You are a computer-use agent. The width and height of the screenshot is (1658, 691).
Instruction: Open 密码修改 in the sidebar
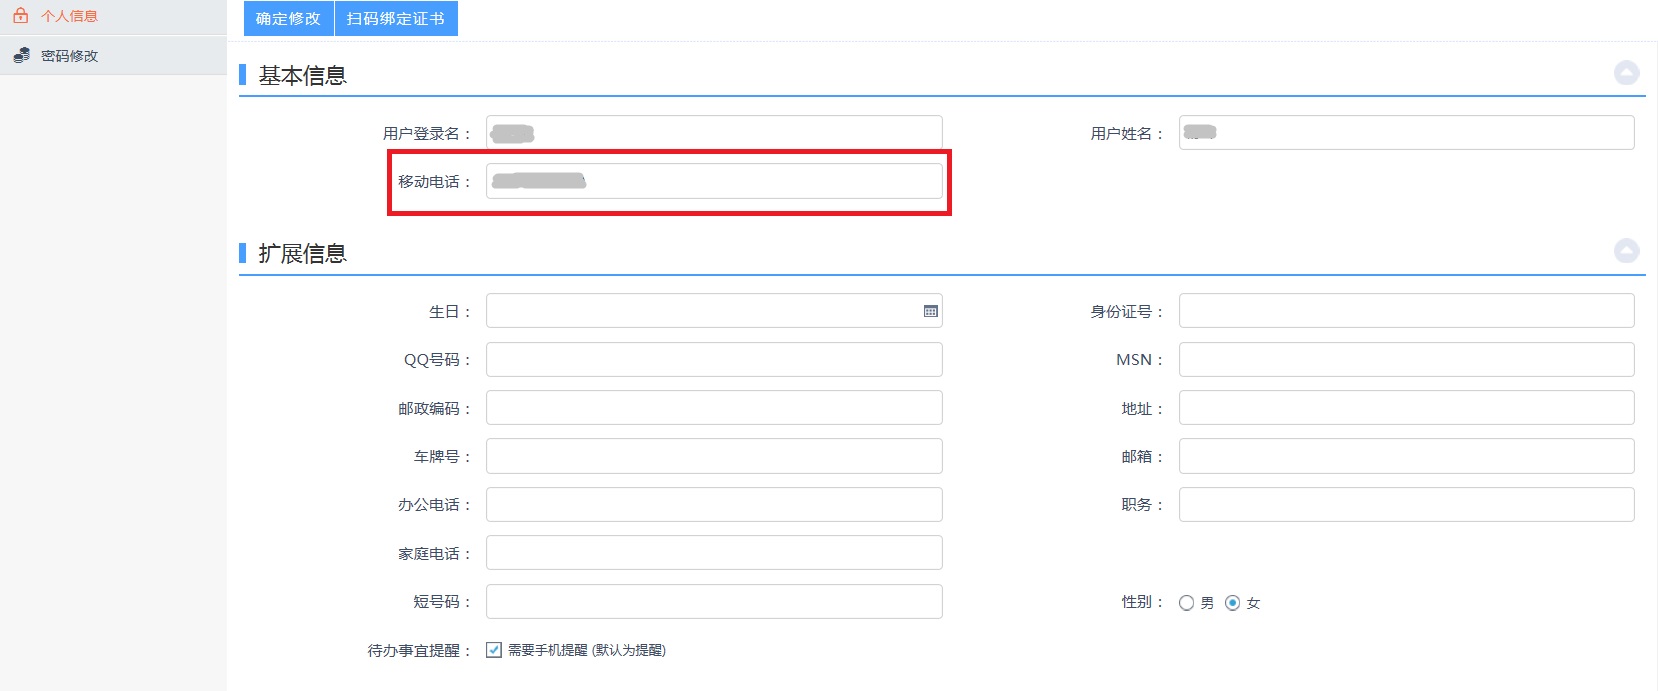click(69, 56)
